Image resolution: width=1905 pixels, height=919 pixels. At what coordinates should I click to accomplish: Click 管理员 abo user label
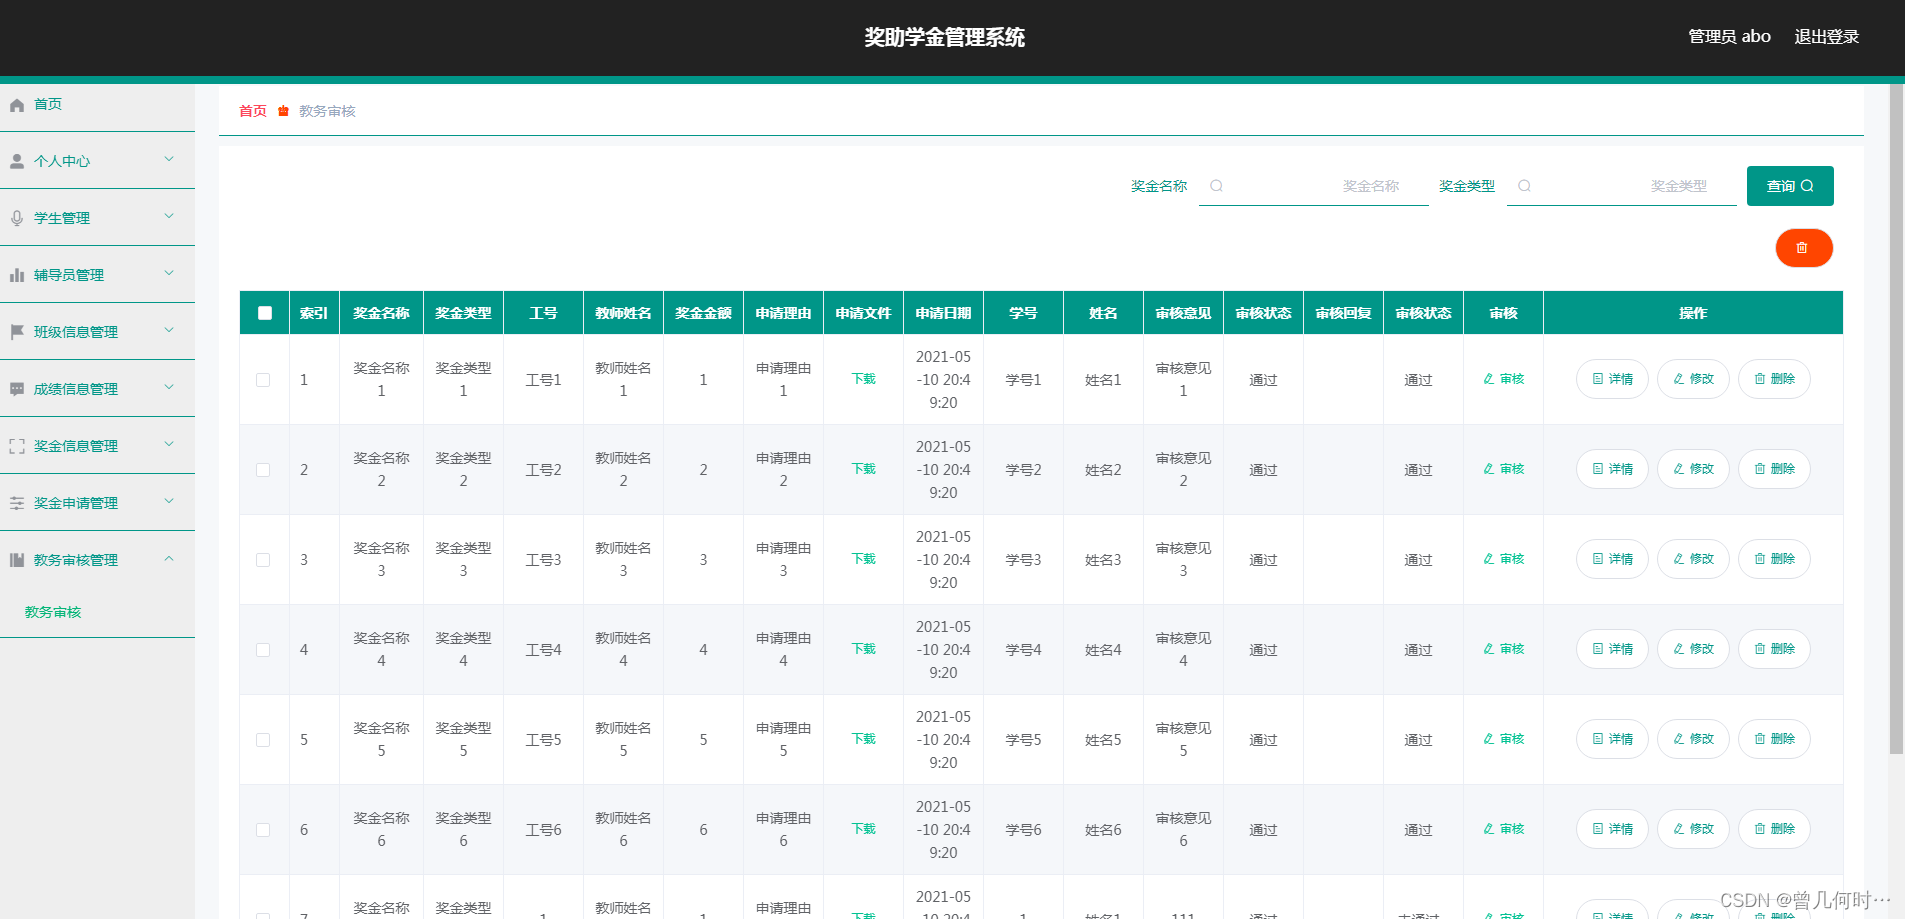1729,37
